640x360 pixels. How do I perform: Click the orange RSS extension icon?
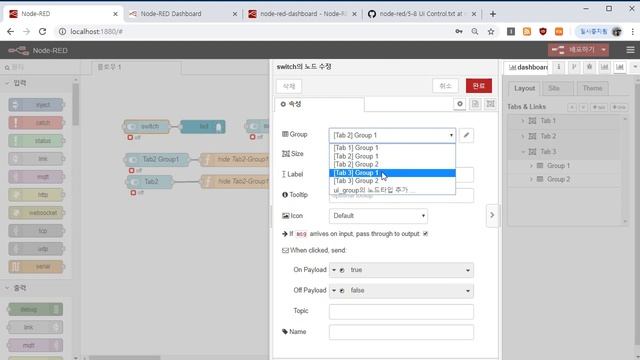click(x=527, y=31)
